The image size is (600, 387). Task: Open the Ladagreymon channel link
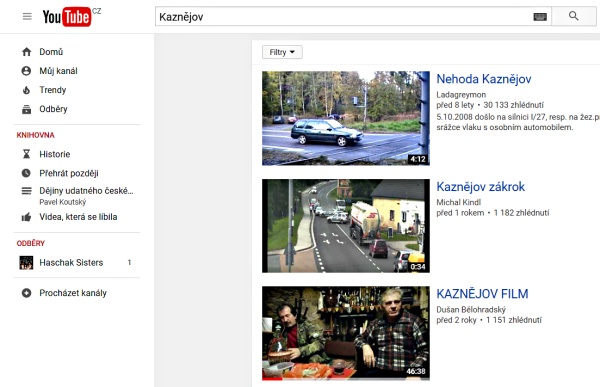[461, 95]
